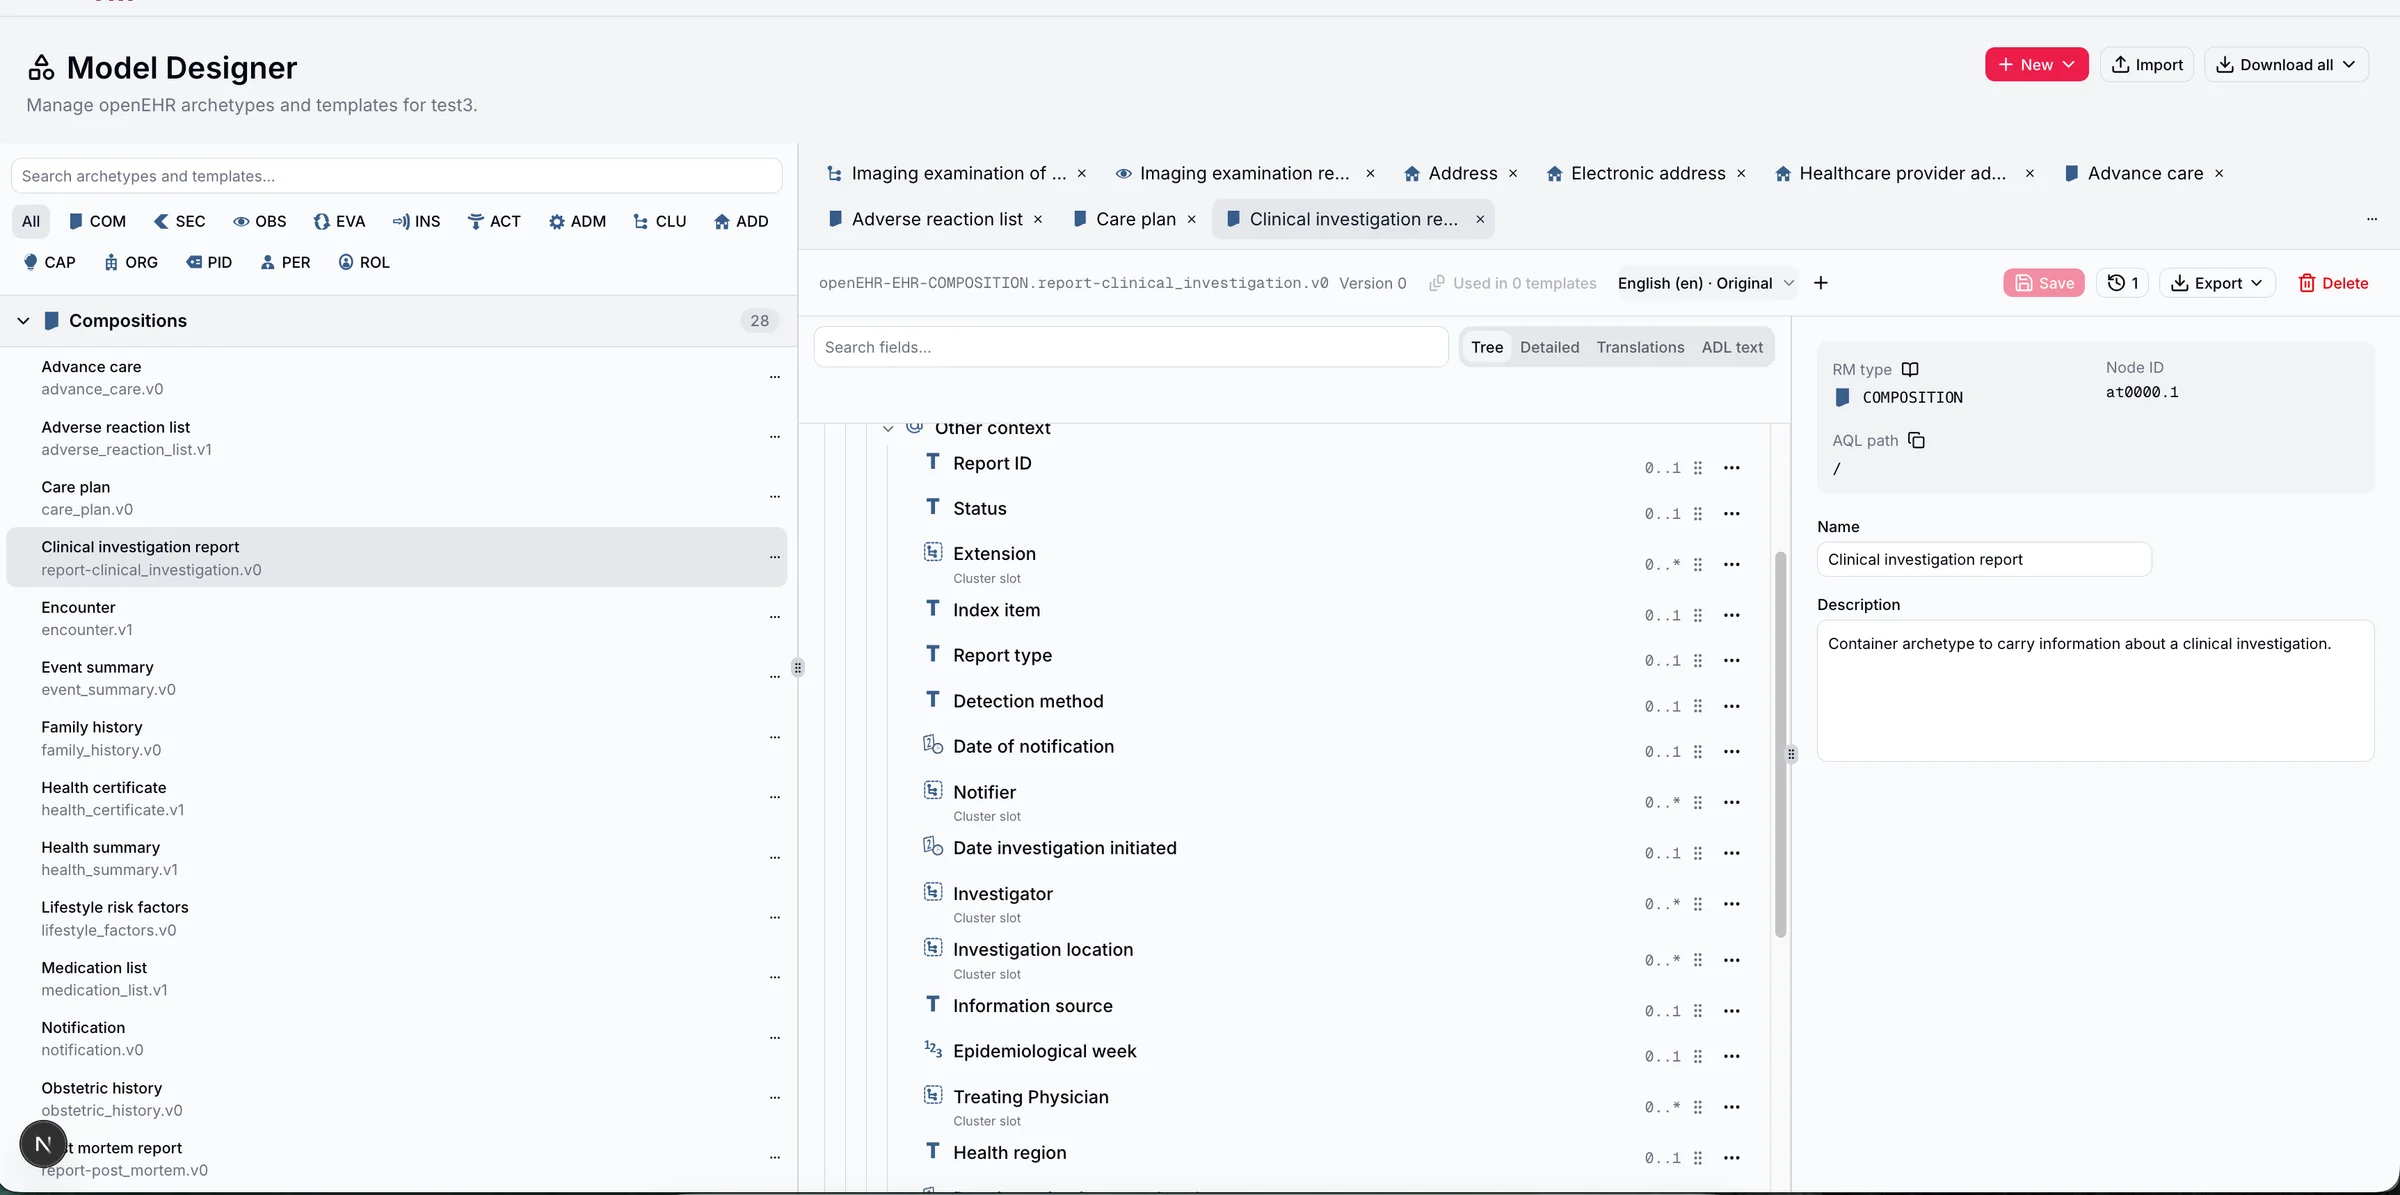The height and width of the screenshot is (1195, 2400).
Task: Collapse the Other context node
Action: click(888, 429)
